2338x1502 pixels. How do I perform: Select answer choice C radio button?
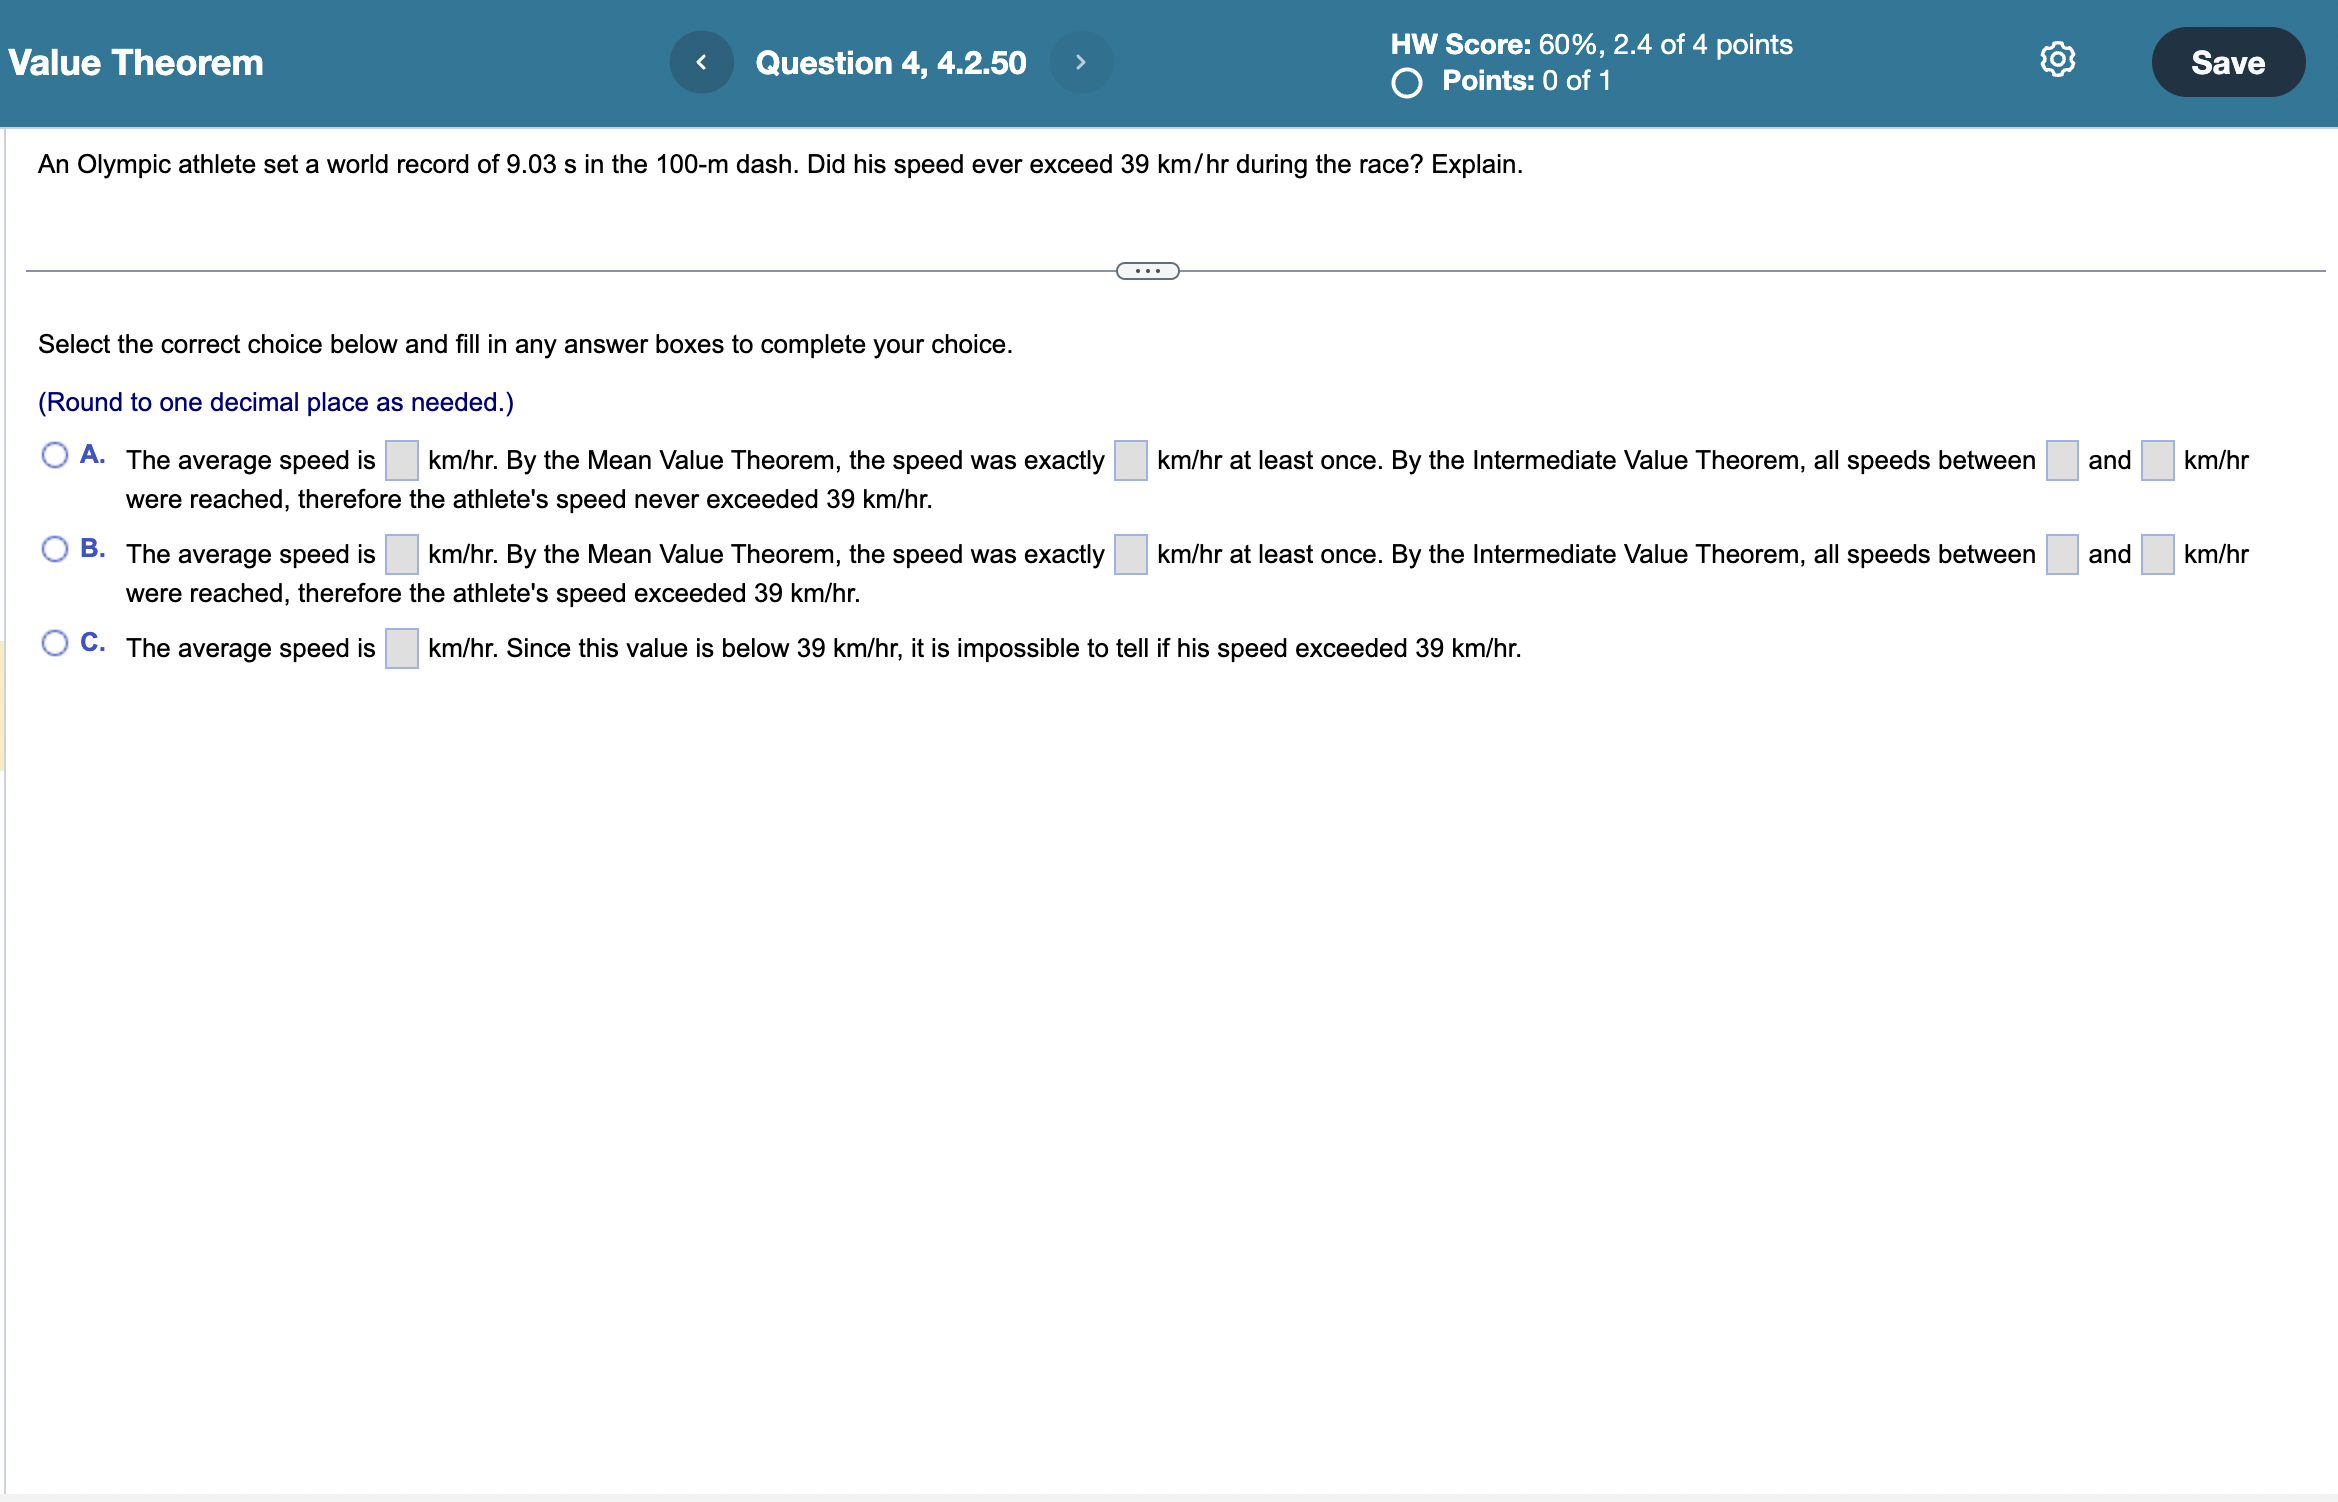tap(55, 643)
